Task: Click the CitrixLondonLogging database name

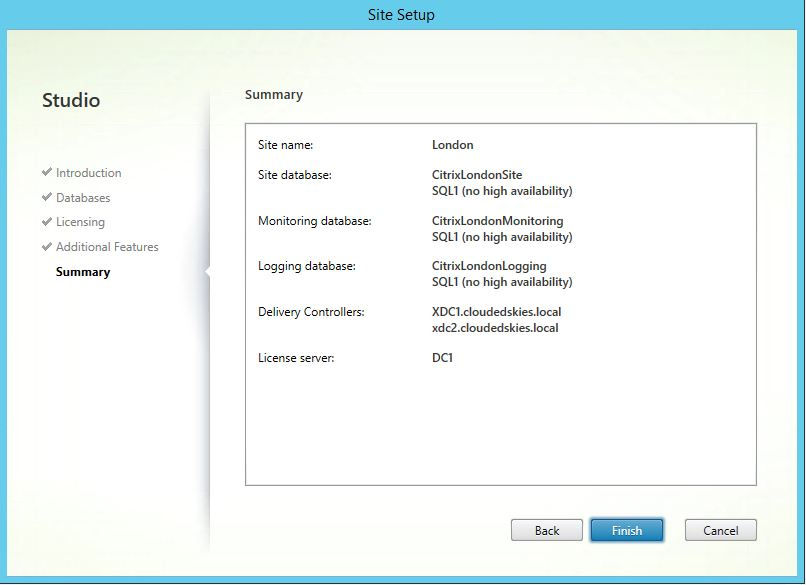Action: click(x=489, y=266)
